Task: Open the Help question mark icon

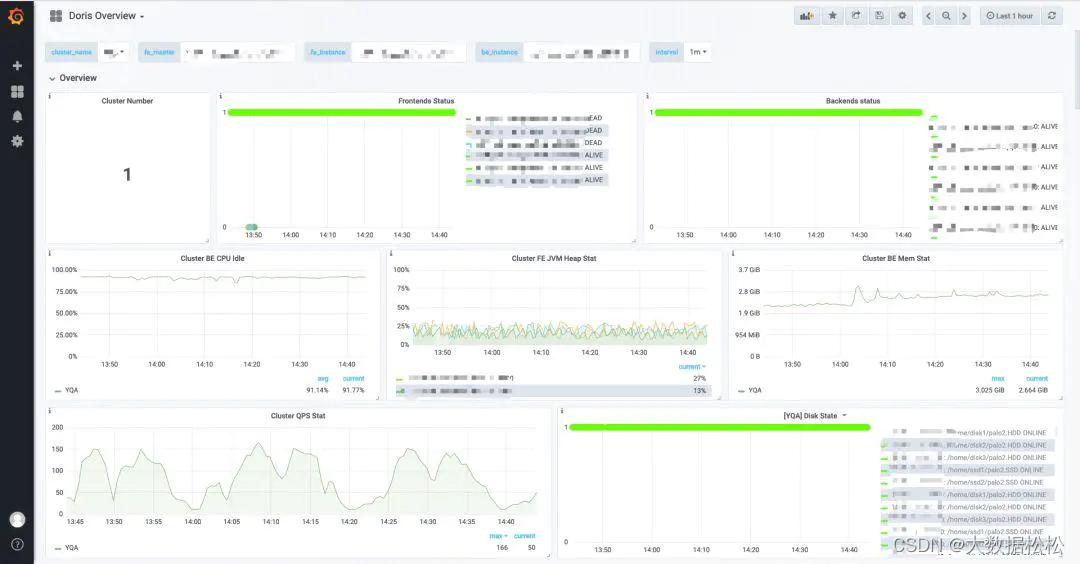Action: click(x=17, y=544)
